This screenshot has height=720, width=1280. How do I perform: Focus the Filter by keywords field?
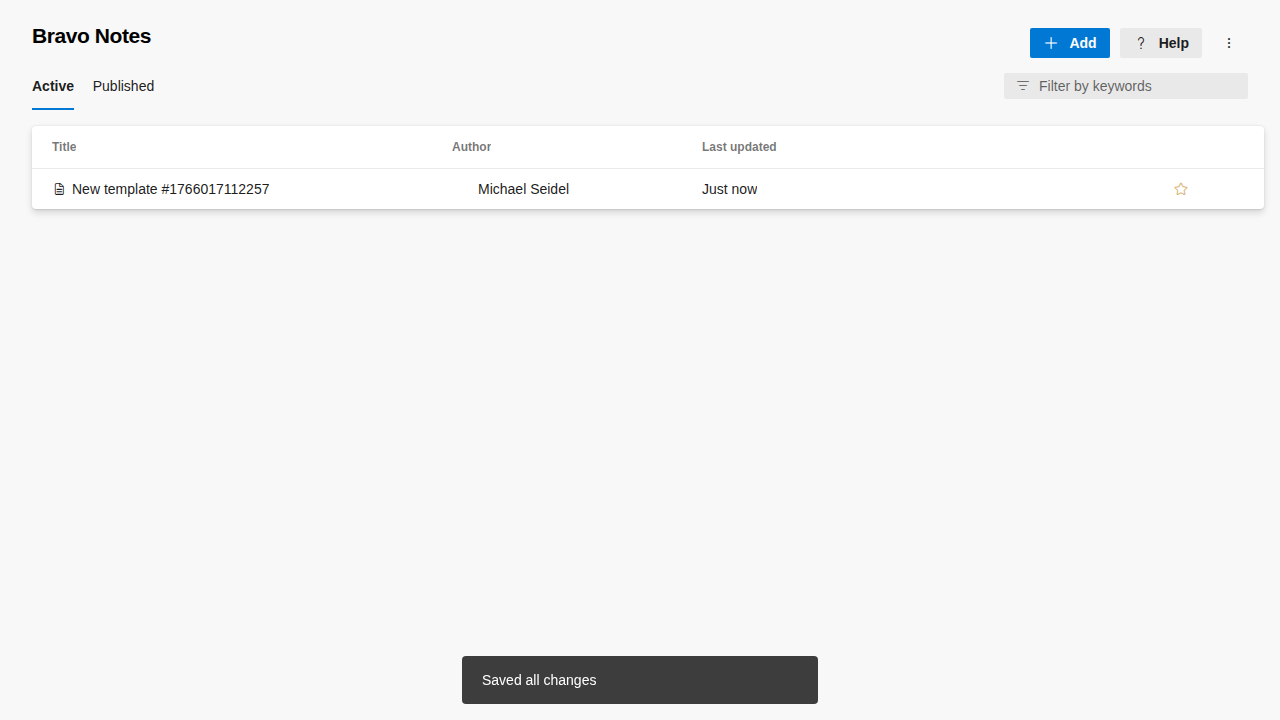point(1135,86)
